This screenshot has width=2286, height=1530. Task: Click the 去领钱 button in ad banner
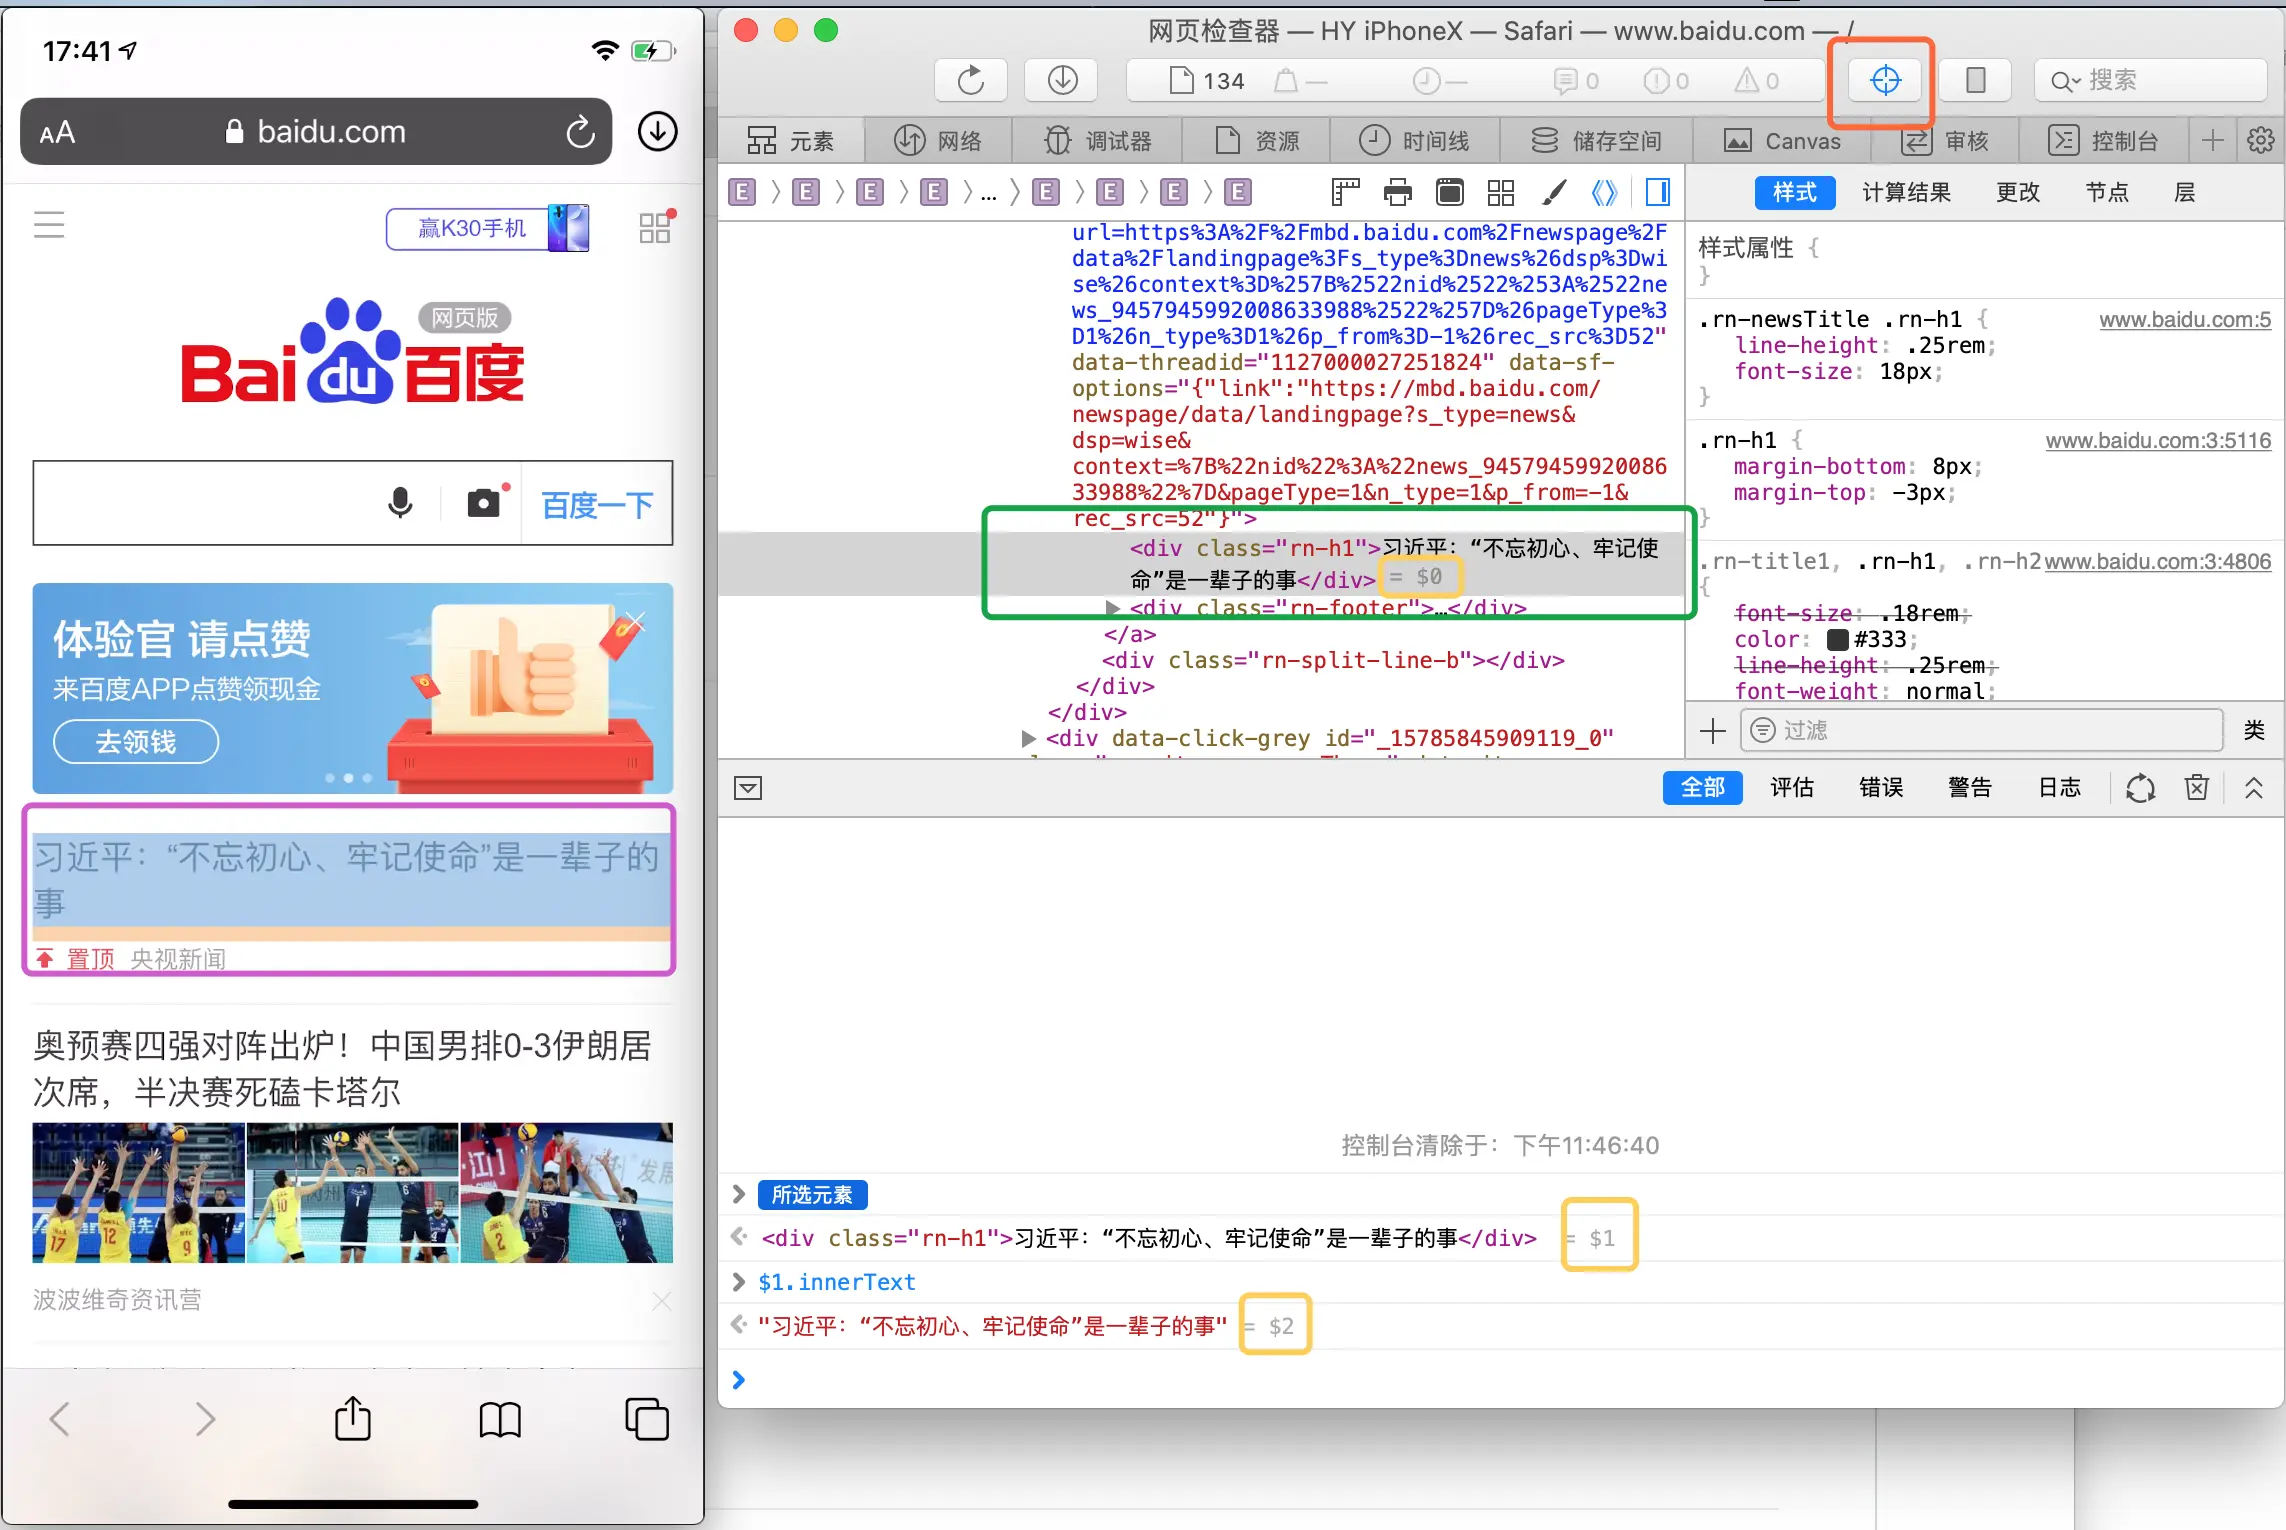click(134, 741)
